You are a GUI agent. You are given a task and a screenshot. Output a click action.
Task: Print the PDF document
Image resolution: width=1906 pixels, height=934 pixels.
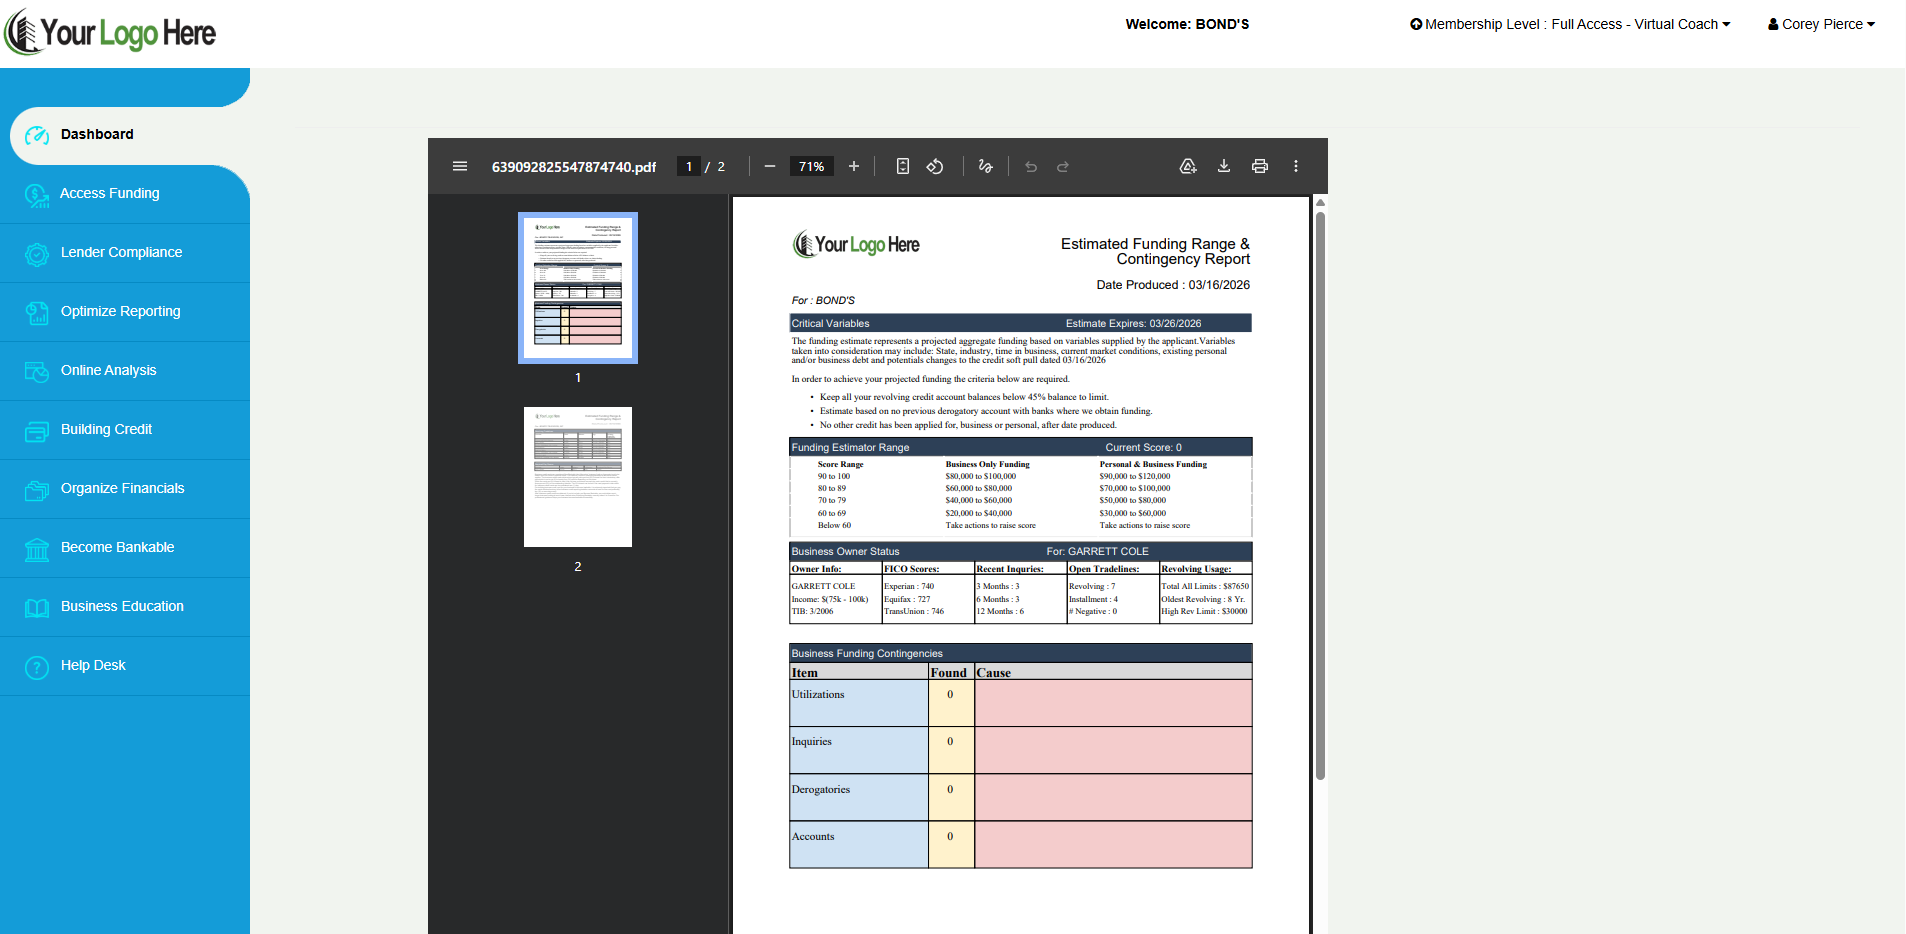[1260, 166]
